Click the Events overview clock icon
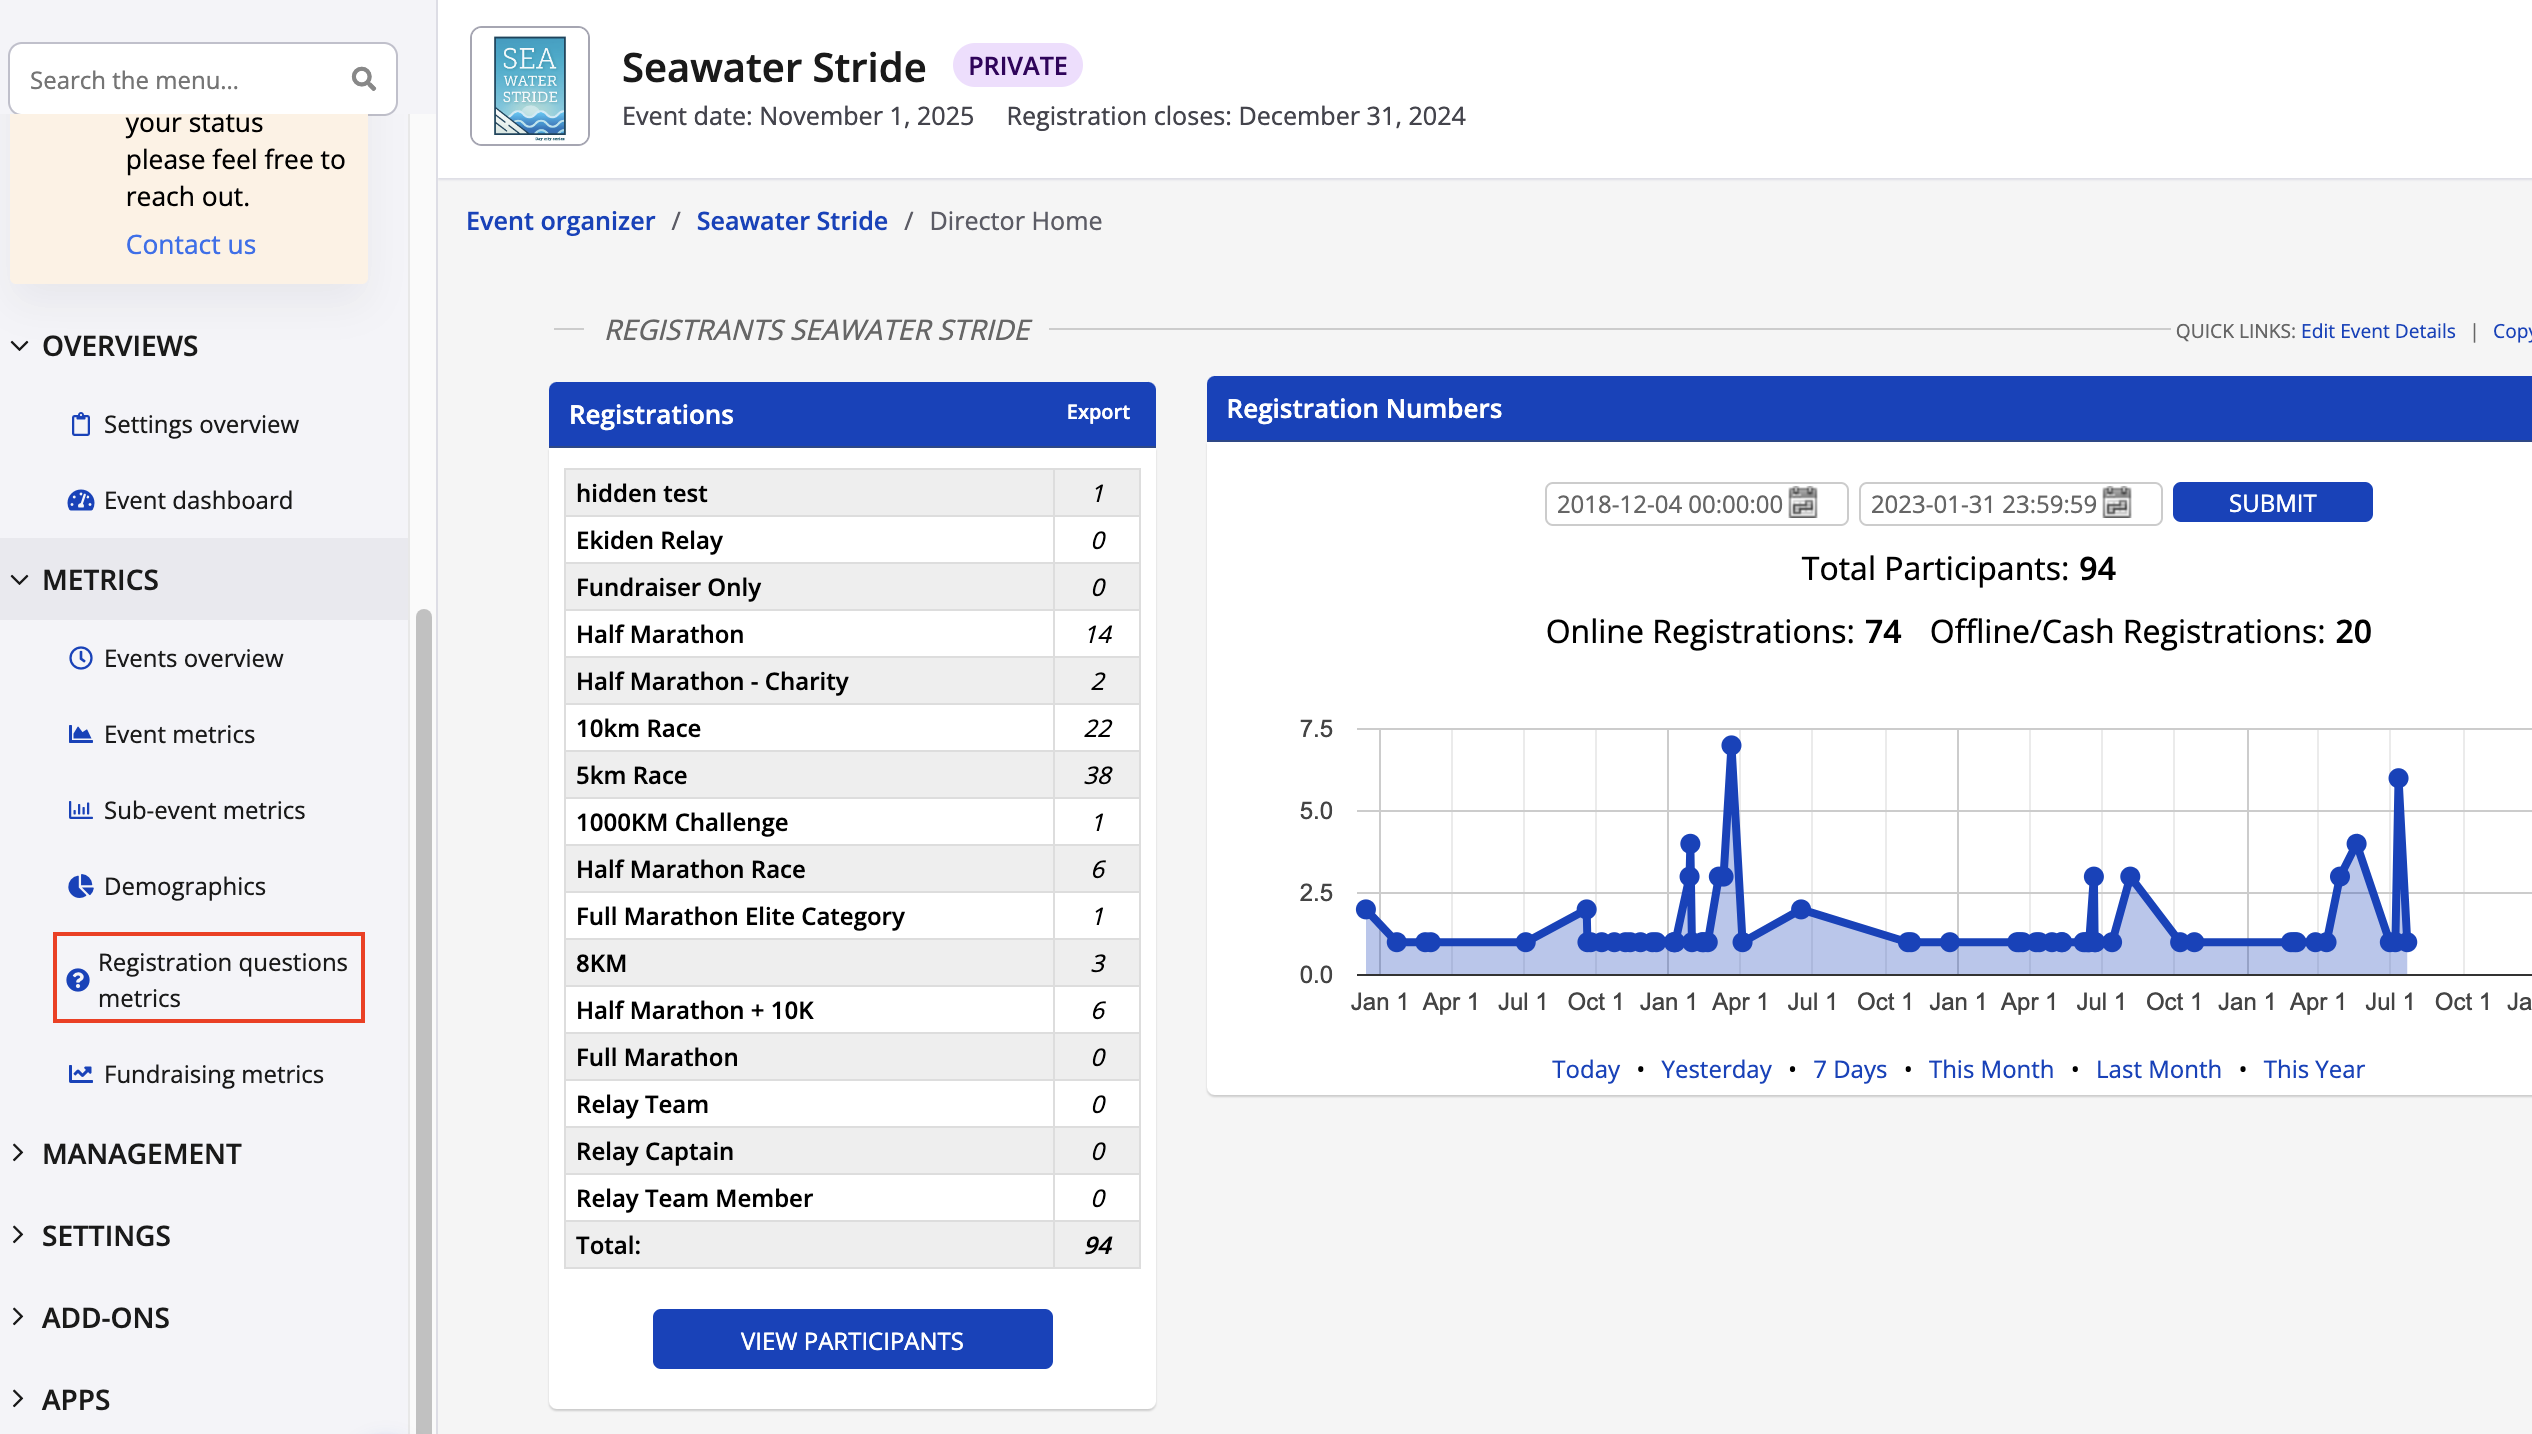Screen dimensions: 2532x1434 click(80, 658)
